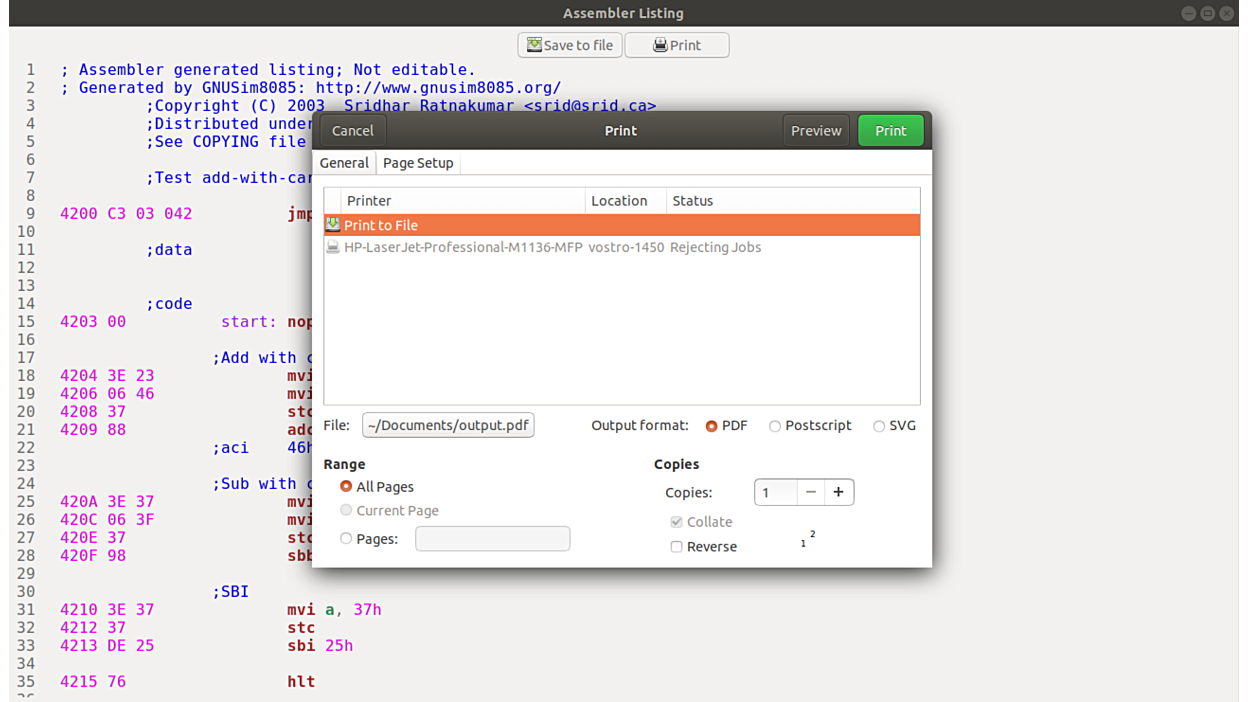This screenshot has width=1248, height=702.
Task: Select the Pages range radio button
Action: (x=346, y=539)
